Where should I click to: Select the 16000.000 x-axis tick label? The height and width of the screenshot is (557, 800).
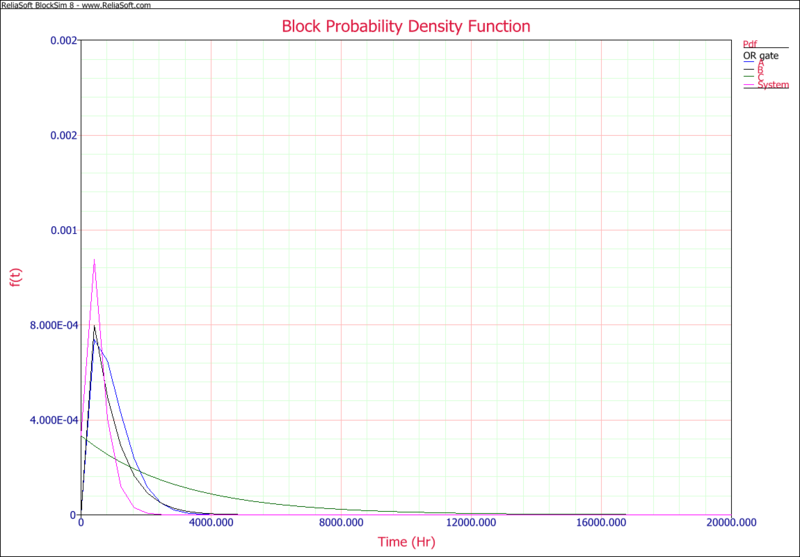click(601, 524)
